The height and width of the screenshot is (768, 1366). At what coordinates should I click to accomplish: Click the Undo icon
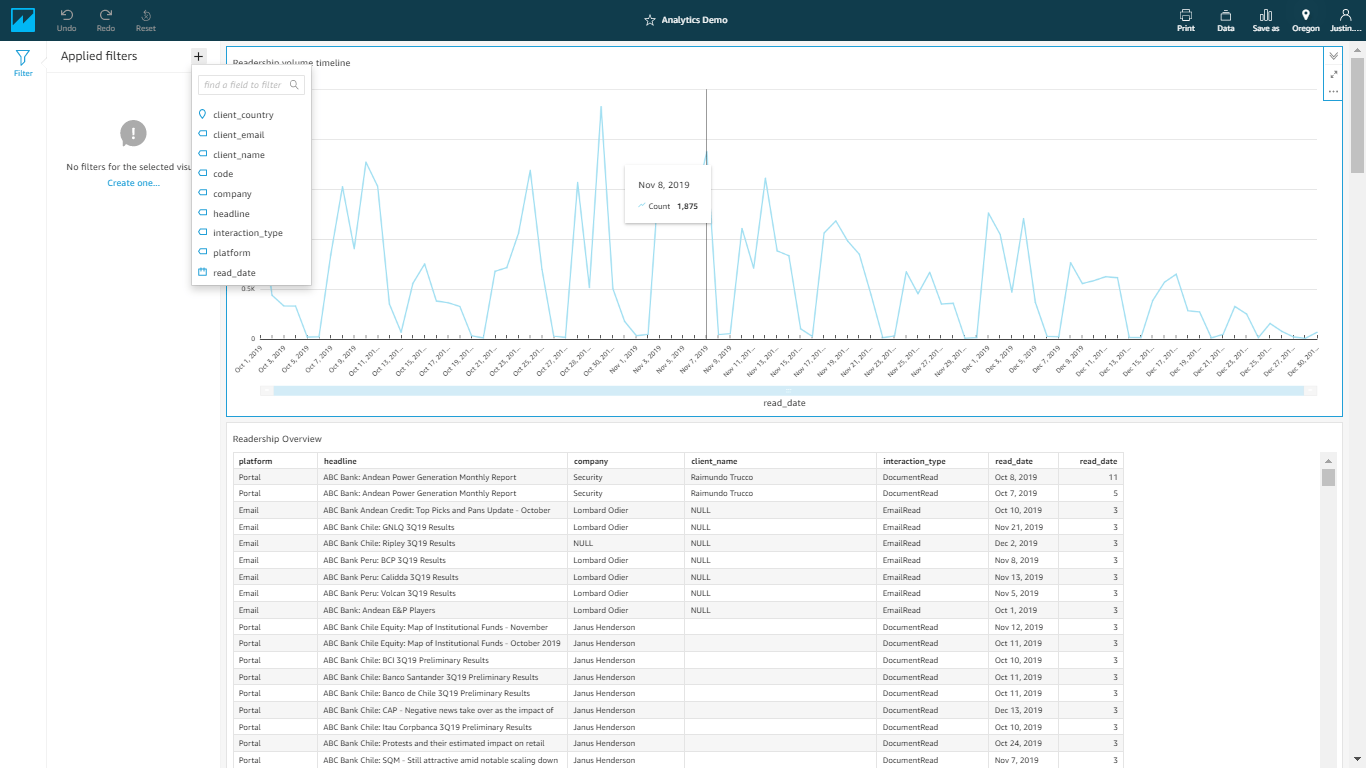pyautogui.click(x=66, y=16)
